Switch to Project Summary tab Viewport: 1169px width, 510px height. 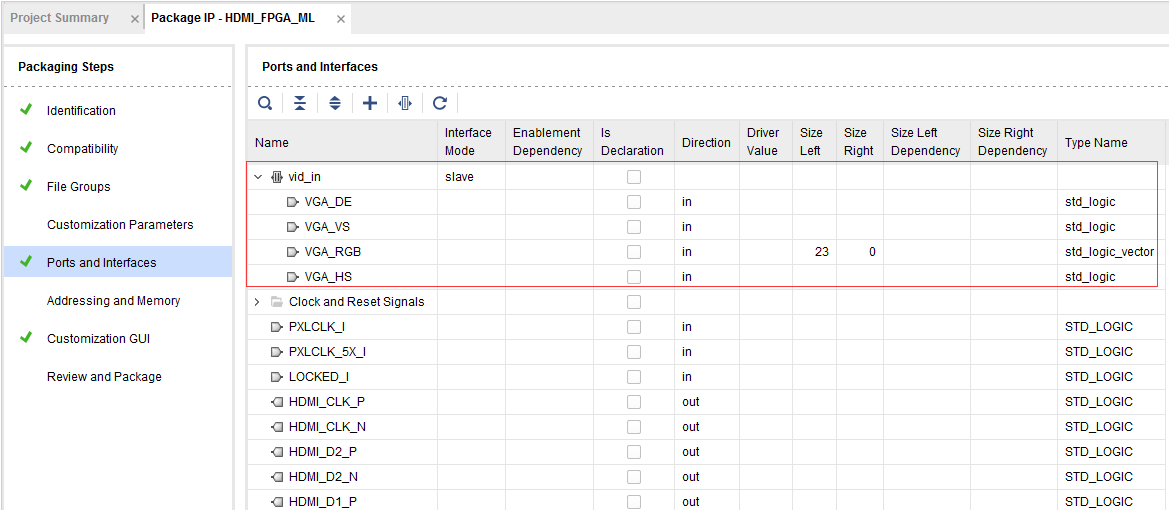pyautogui.click(x=60, y=18)
